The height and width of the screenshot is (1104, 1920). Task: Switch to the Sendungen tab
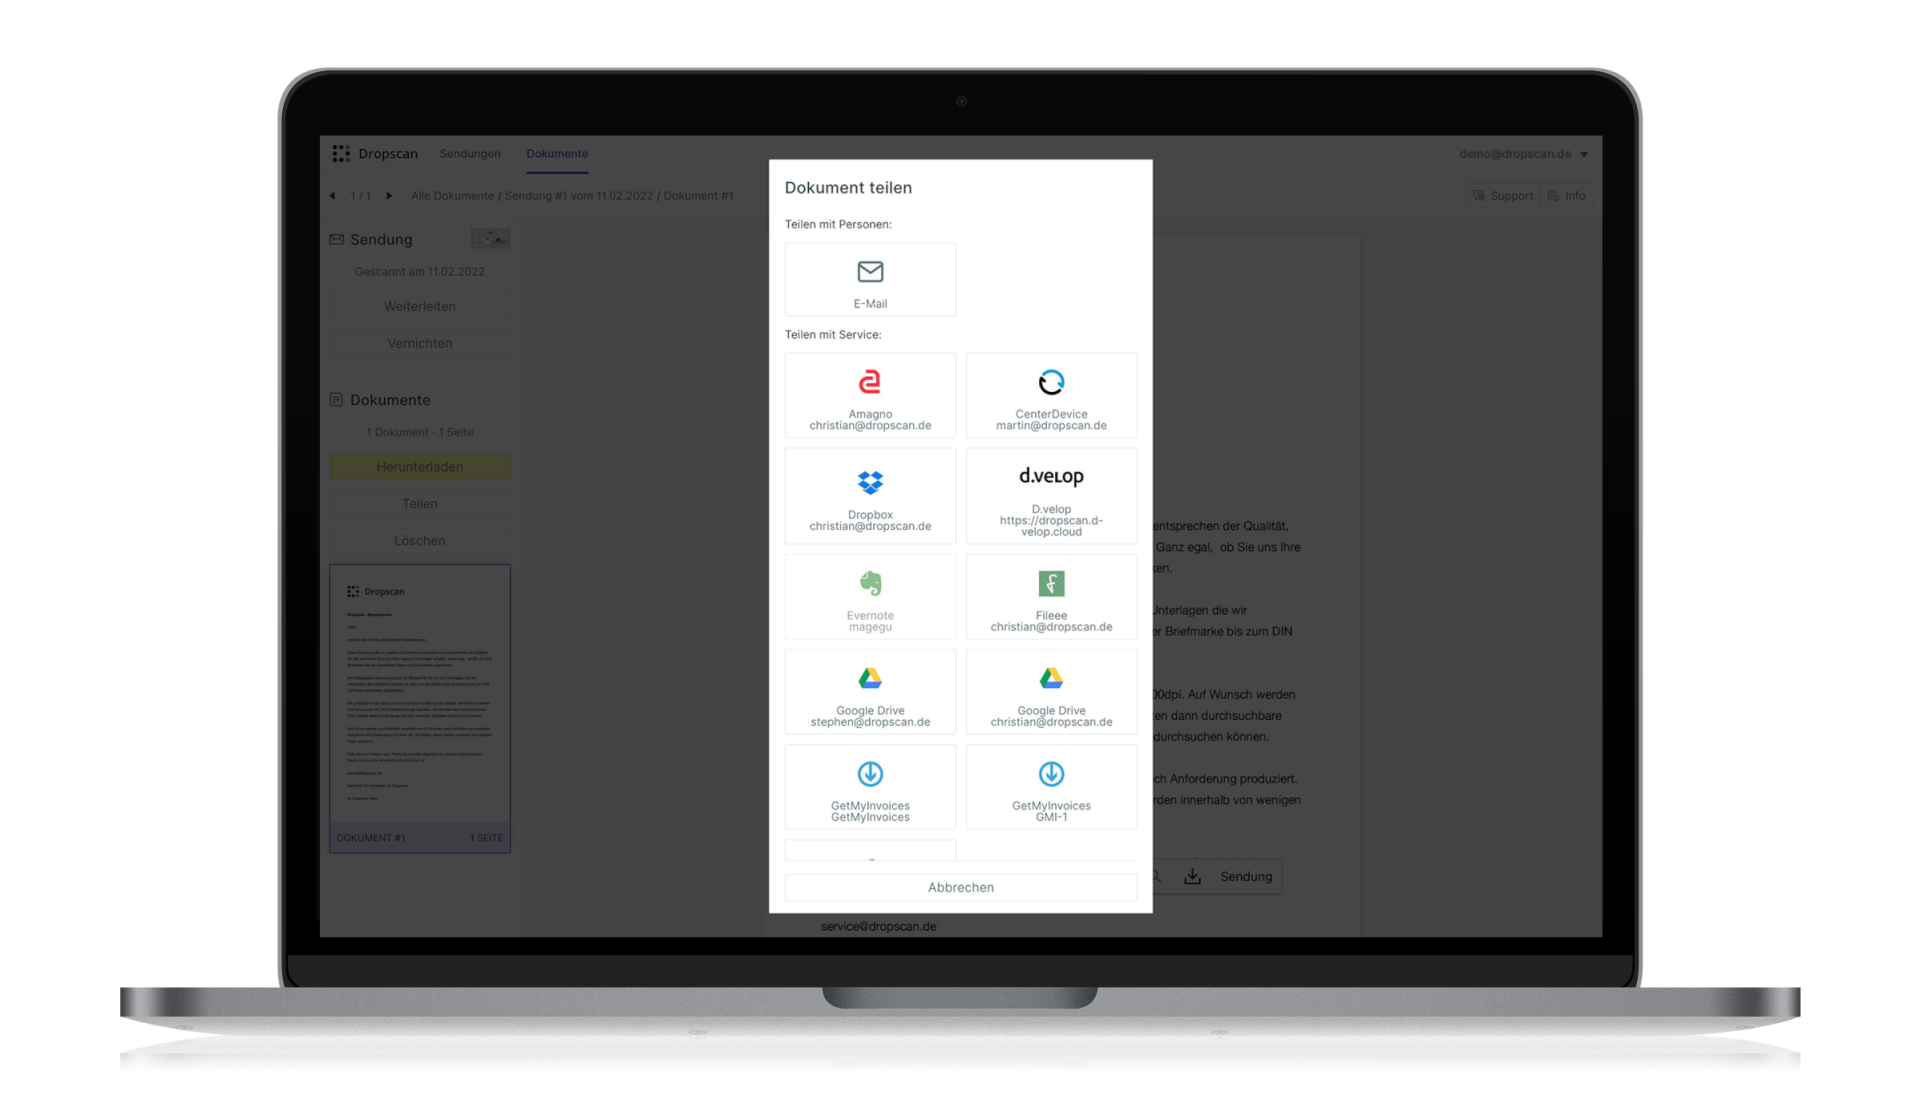(470, 153)
